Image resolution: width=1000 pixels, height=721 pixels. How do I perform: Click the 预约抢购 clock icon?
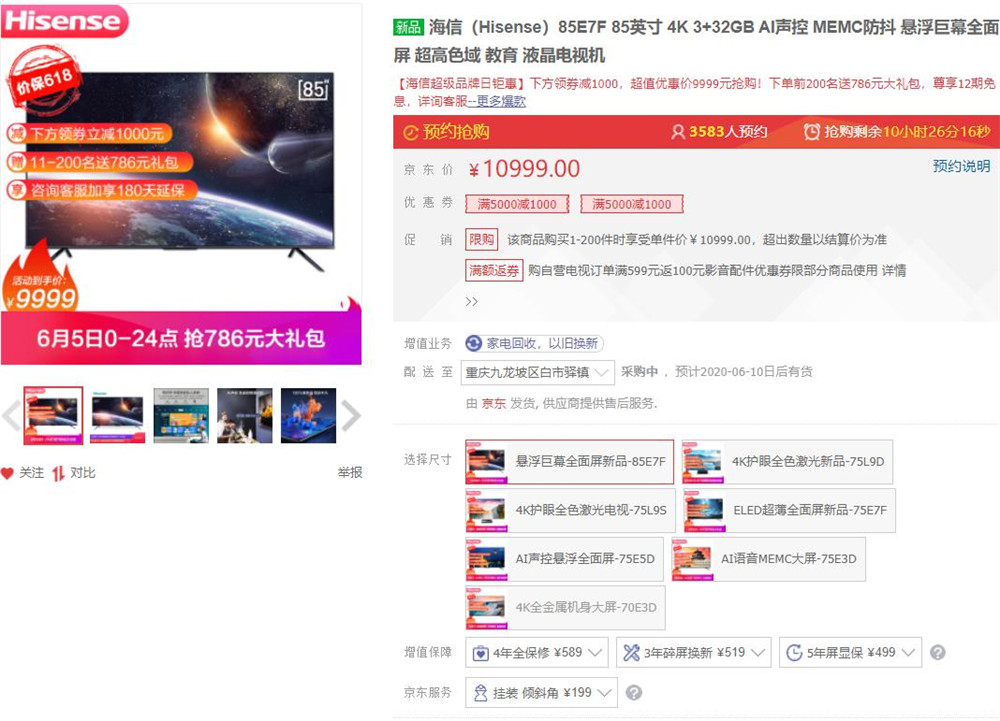(411, 133)
